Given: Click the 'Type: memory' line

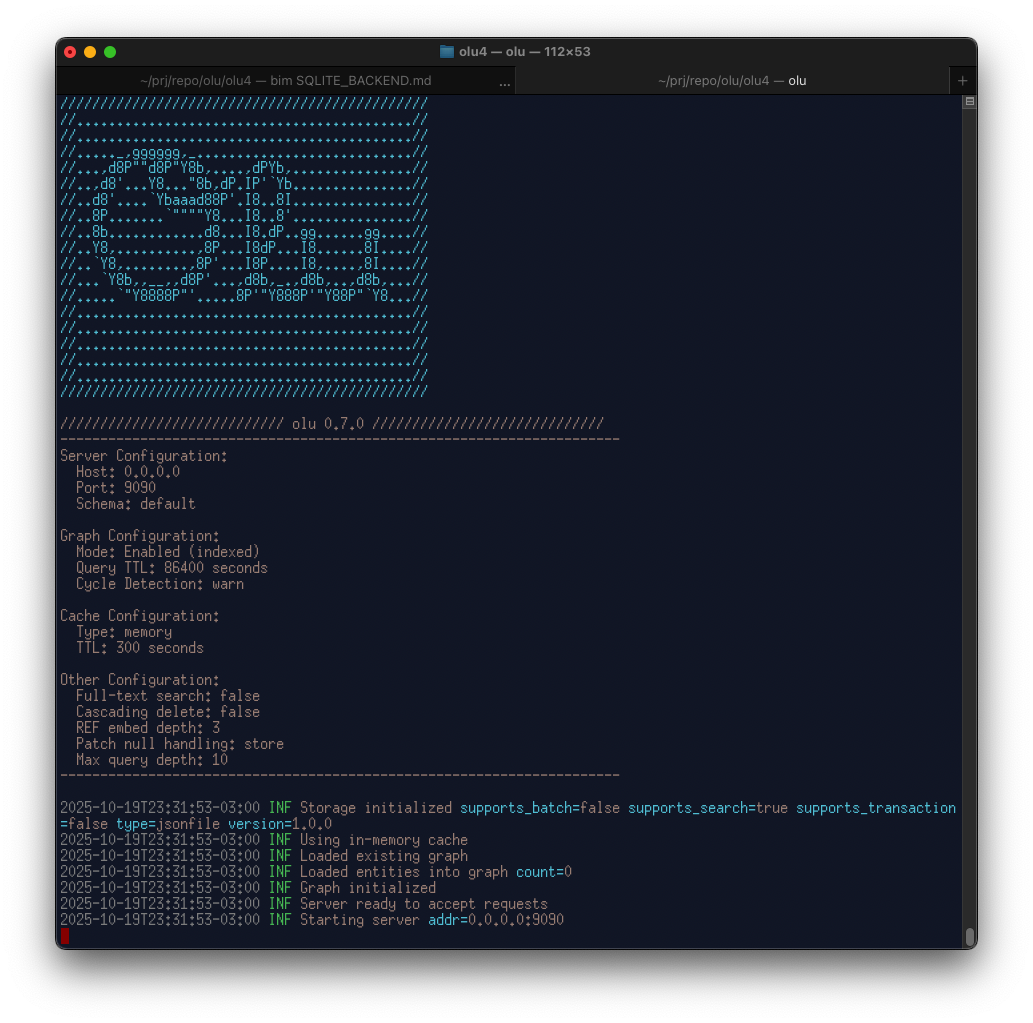Looking at the screenshot, I should point(124,632).
